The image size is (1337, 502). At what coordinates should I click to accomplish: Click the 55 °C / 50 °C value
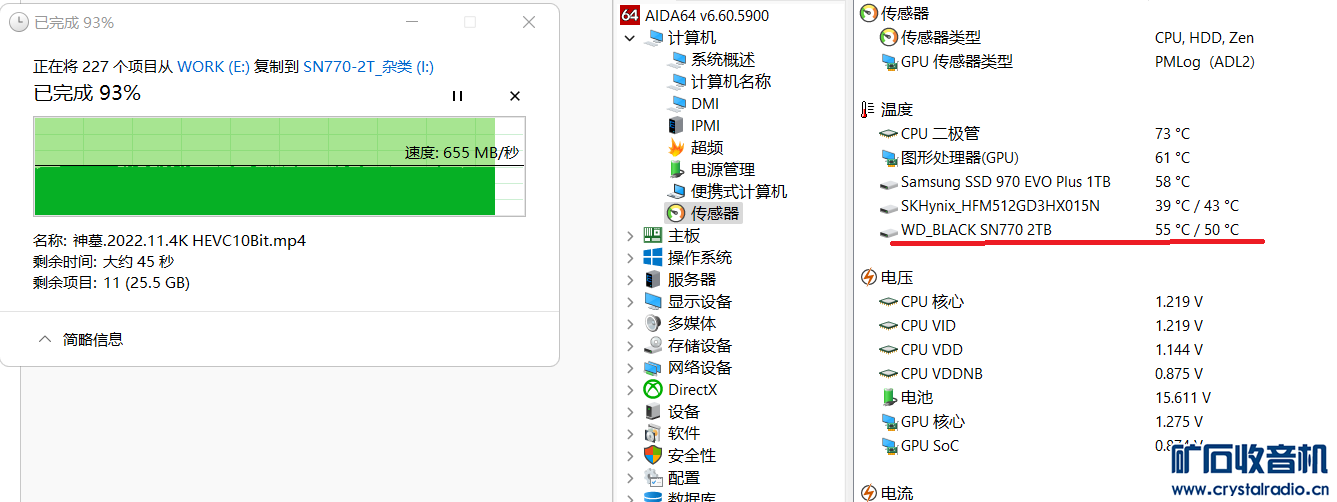point(1197,230)
